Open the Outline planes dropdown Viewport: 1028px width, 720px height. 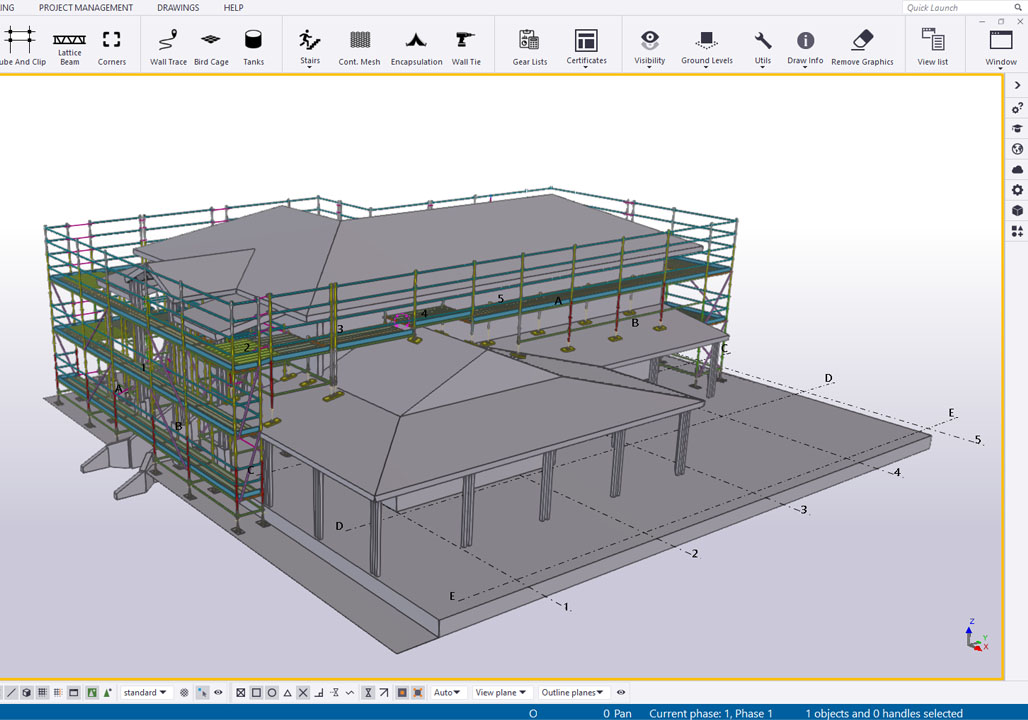pyautogui.click(x=572, y=692)
